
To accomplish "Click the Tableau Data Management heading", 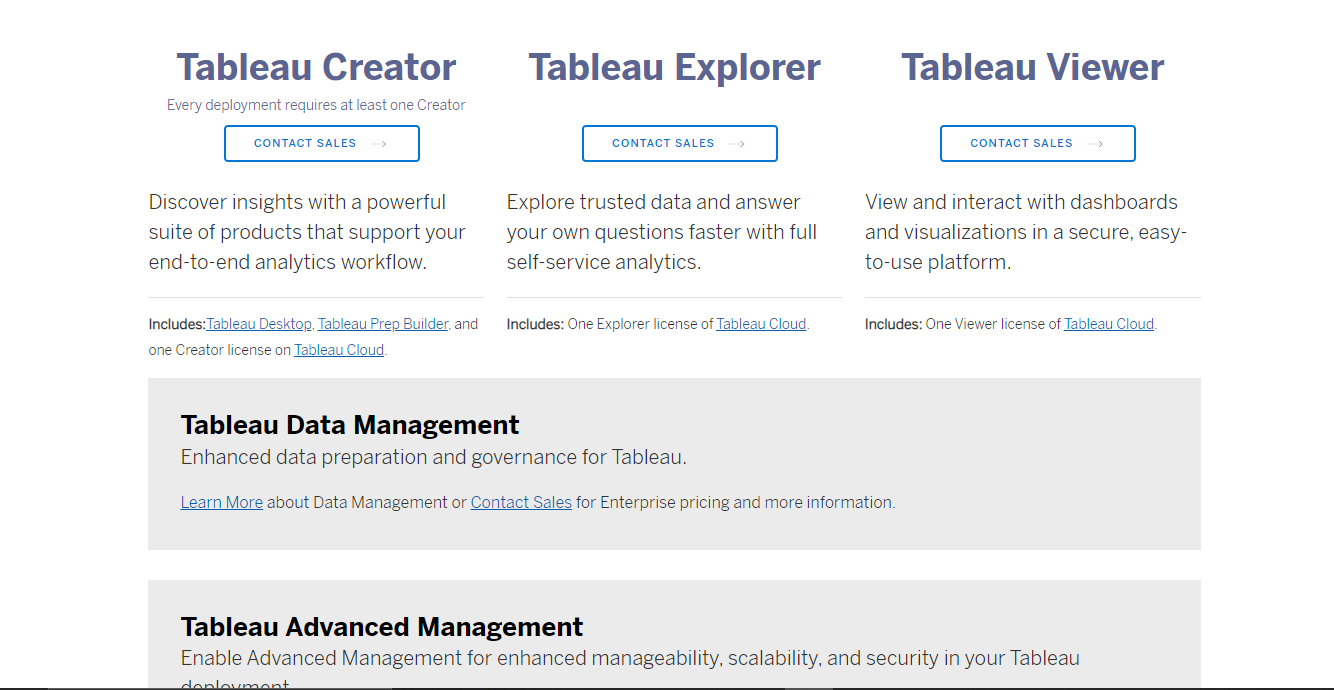I will click(350, 425).
